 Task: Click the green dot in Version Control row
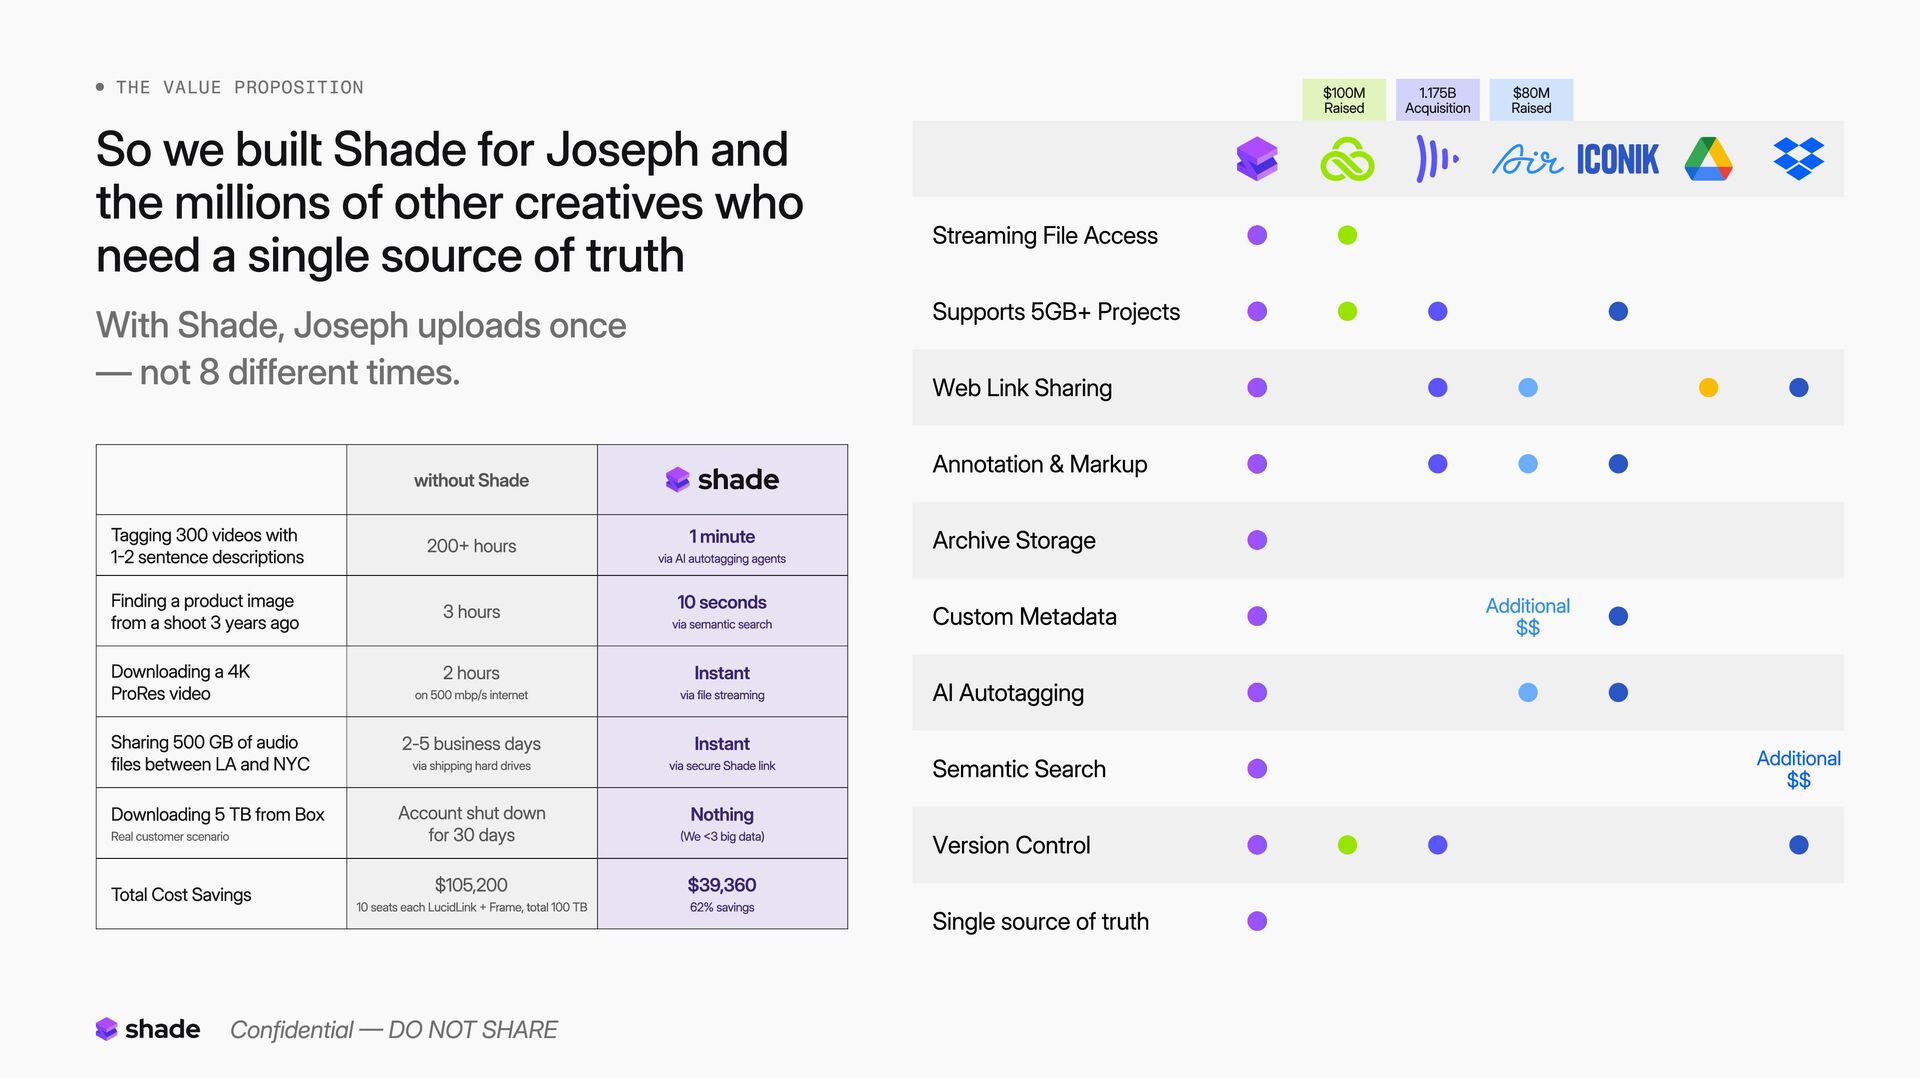coord(1347,845)
